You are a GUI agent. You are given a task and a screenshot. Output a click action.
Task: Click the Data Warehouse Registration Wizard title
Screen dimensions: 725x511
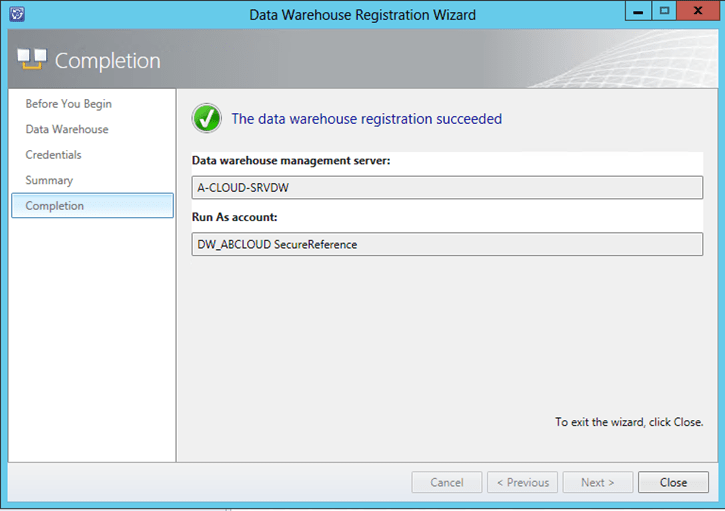click(x=362, y=15)
